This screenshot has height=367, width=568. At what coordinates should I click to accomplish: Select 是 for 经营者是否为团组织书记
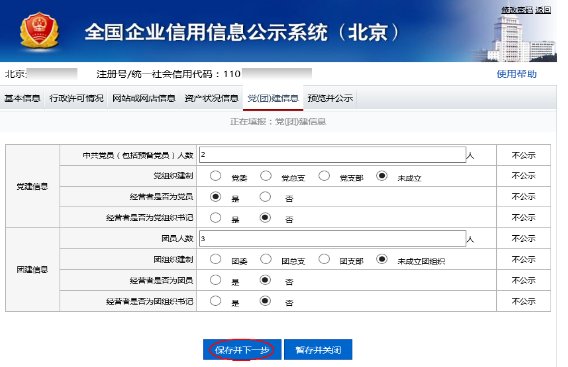(x=216, y=301)
